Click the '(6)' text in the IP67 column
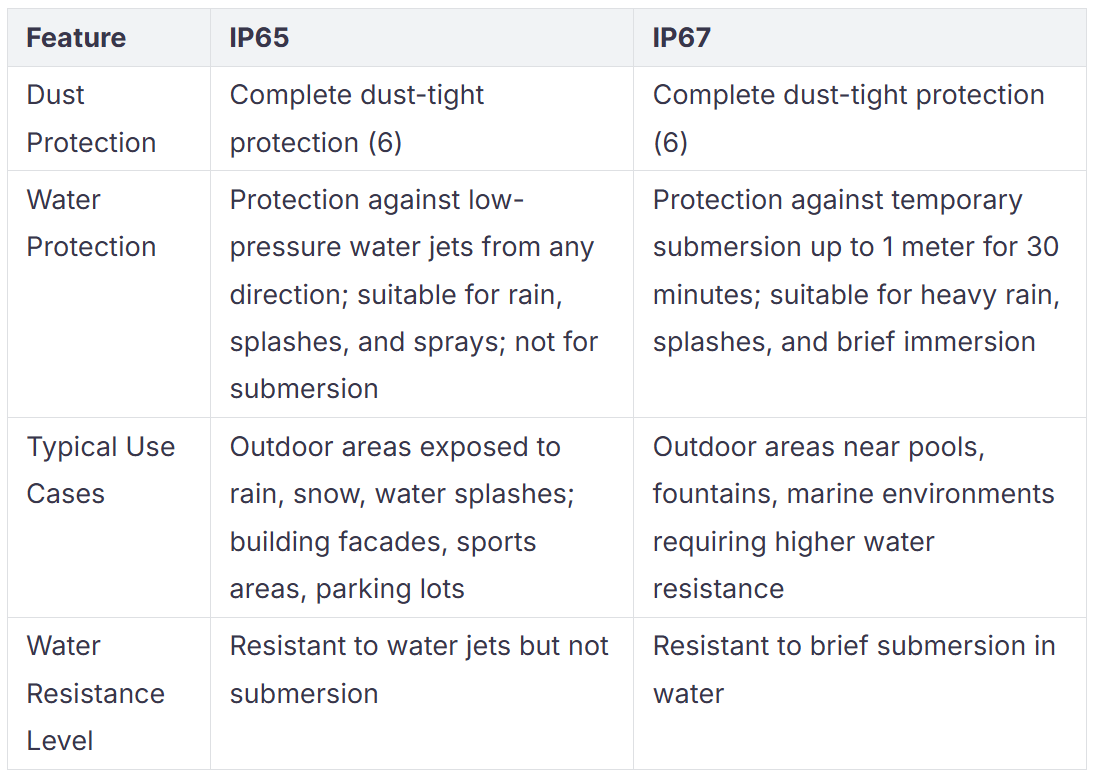This screenshot has height=783, width=1099. click(x=670, y=143)
